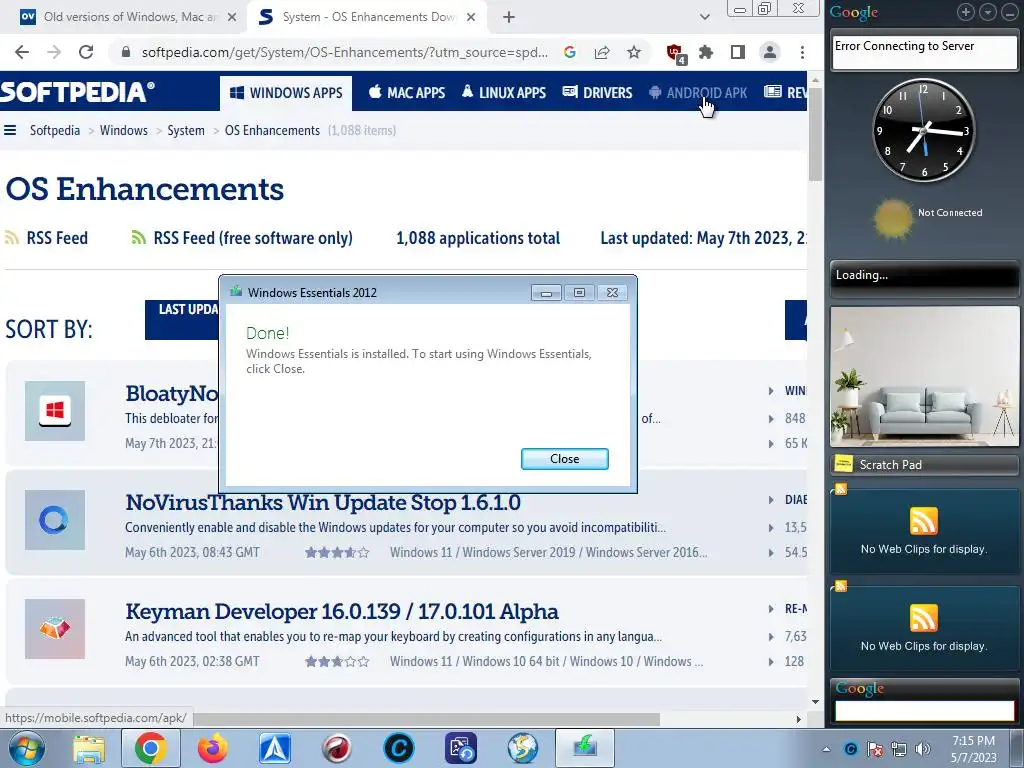Launch Firefox from the taskbar
This screenshot has height=768, width=1024.
pos(212,748)
